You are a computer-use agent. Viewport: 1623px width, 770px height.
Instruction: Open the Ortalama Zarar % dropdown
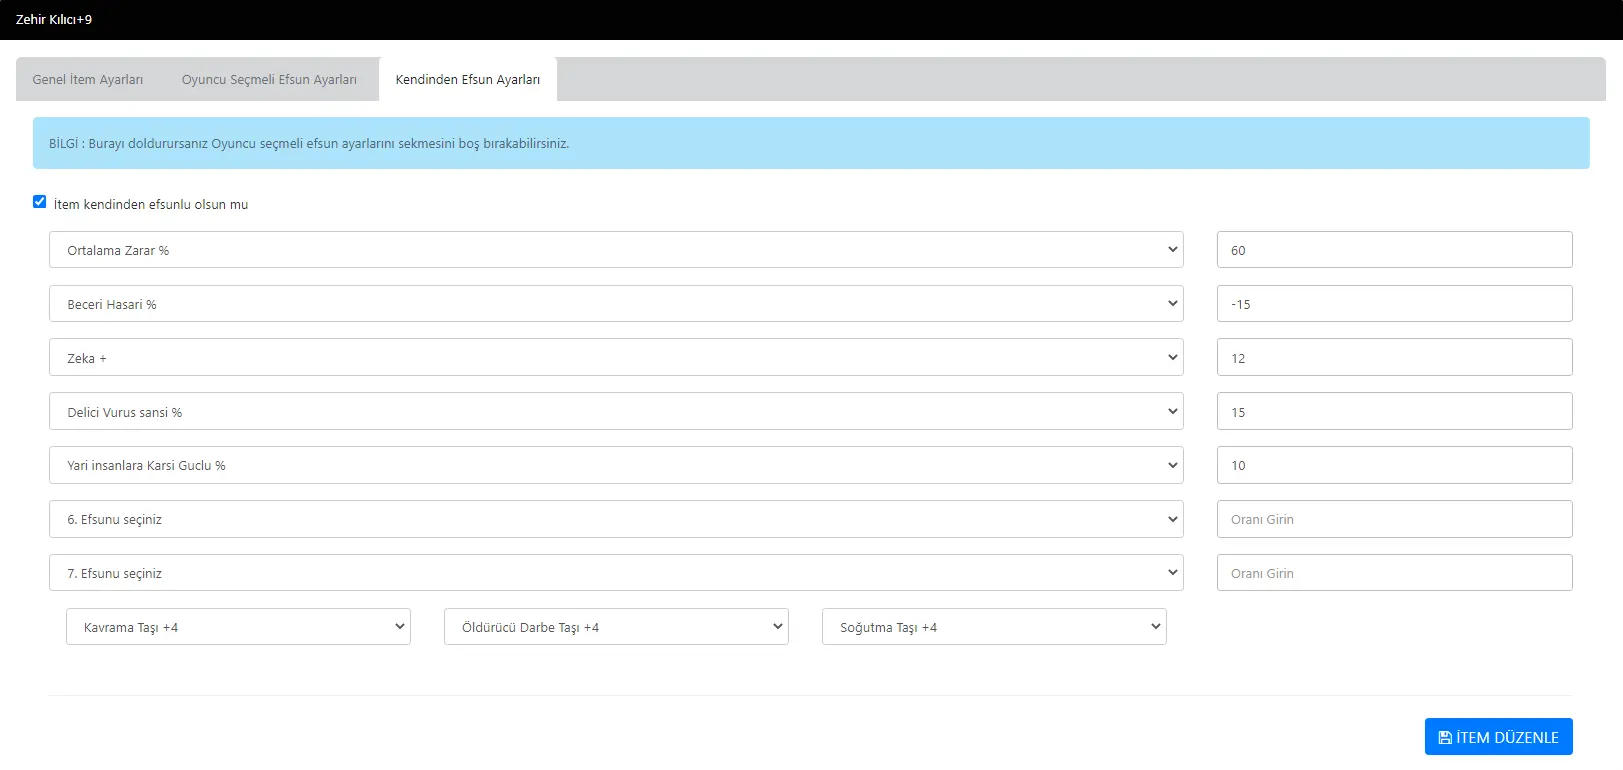tap(615, 250)
